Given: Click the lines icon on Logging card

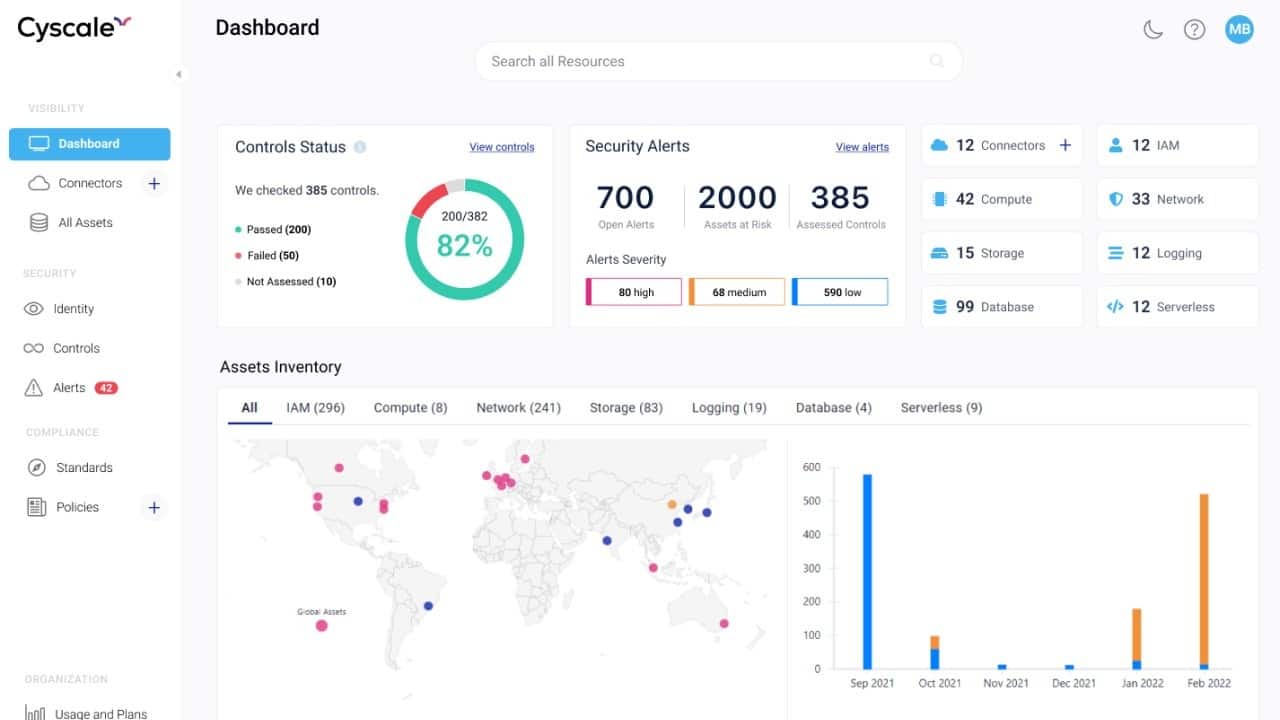Looking at the screenshot, I should (x=1116, y=253).
